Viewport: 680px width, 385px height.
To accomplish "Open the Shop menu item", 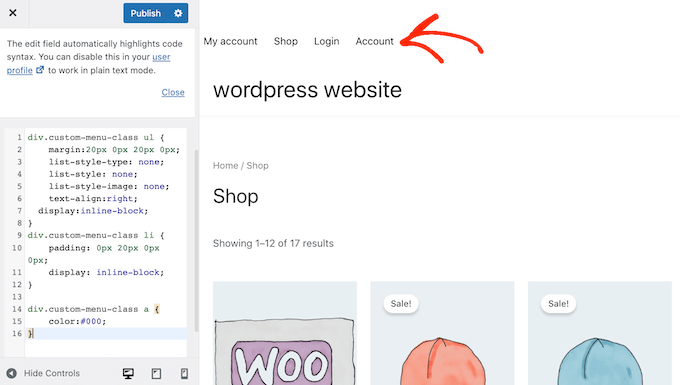I will click(x=286, y=41).
